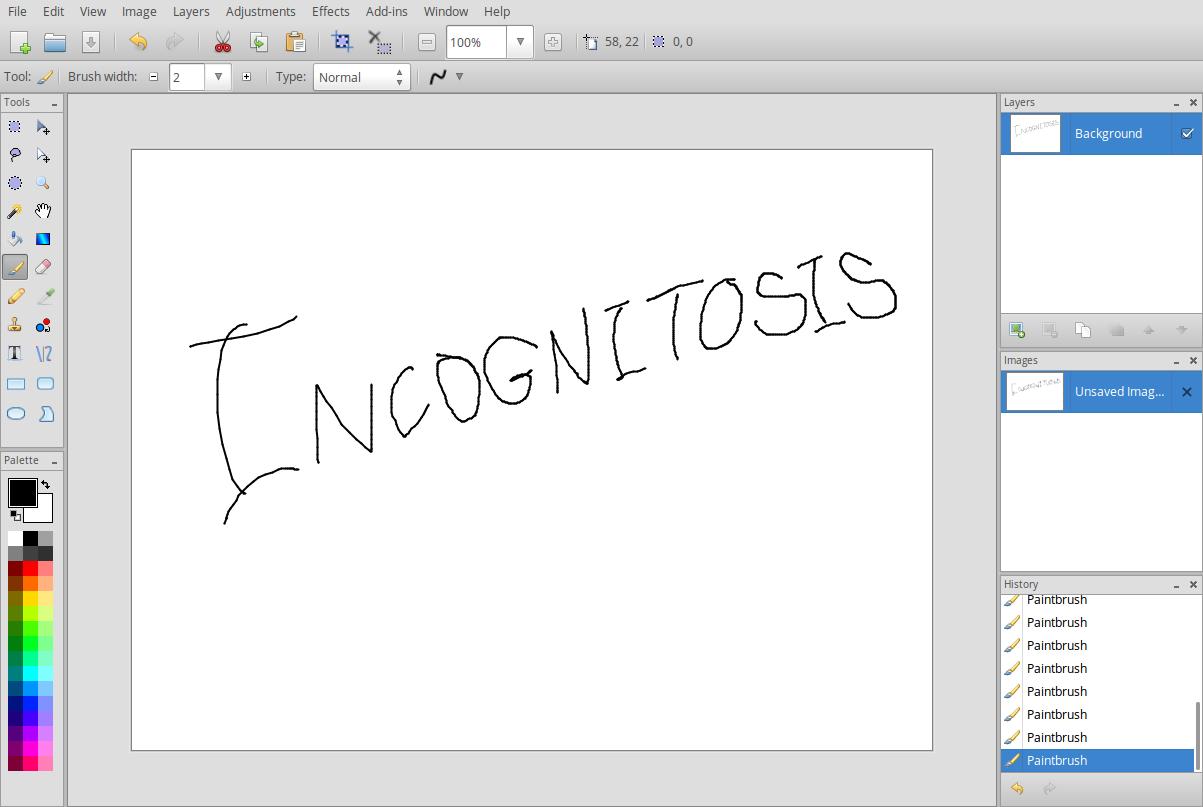Select the Eraser tool
This screenshot has height=807, width=1203.
(43, 267)
